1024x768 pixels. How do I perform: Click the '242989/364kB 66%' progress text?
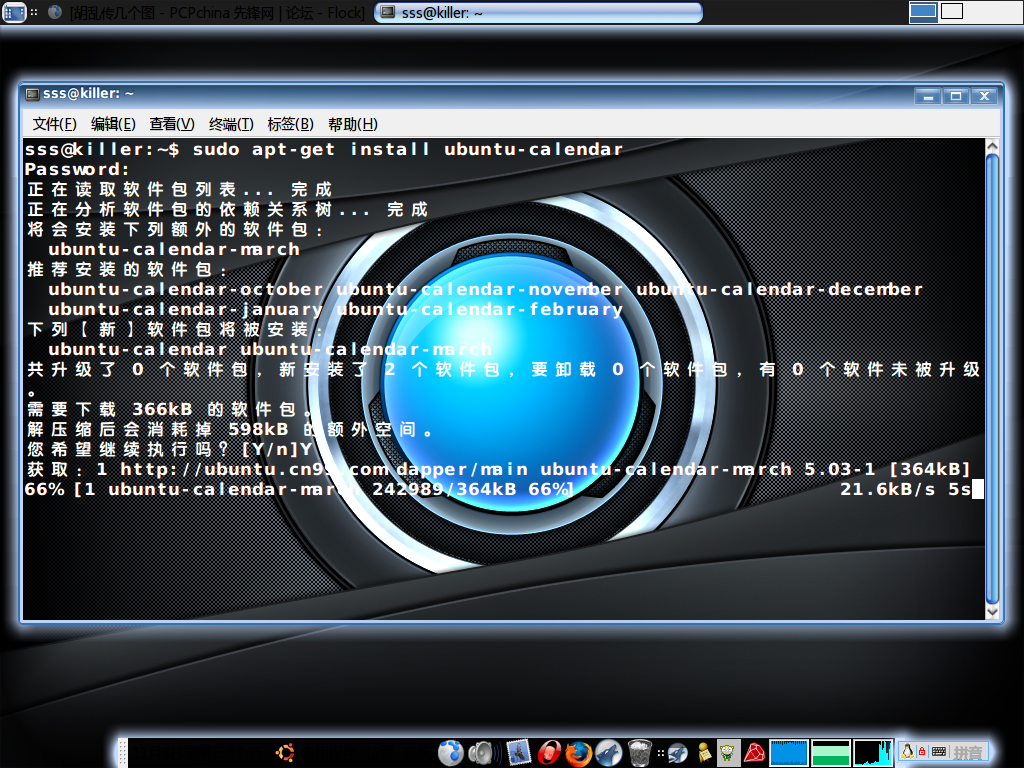pos(472,489)
